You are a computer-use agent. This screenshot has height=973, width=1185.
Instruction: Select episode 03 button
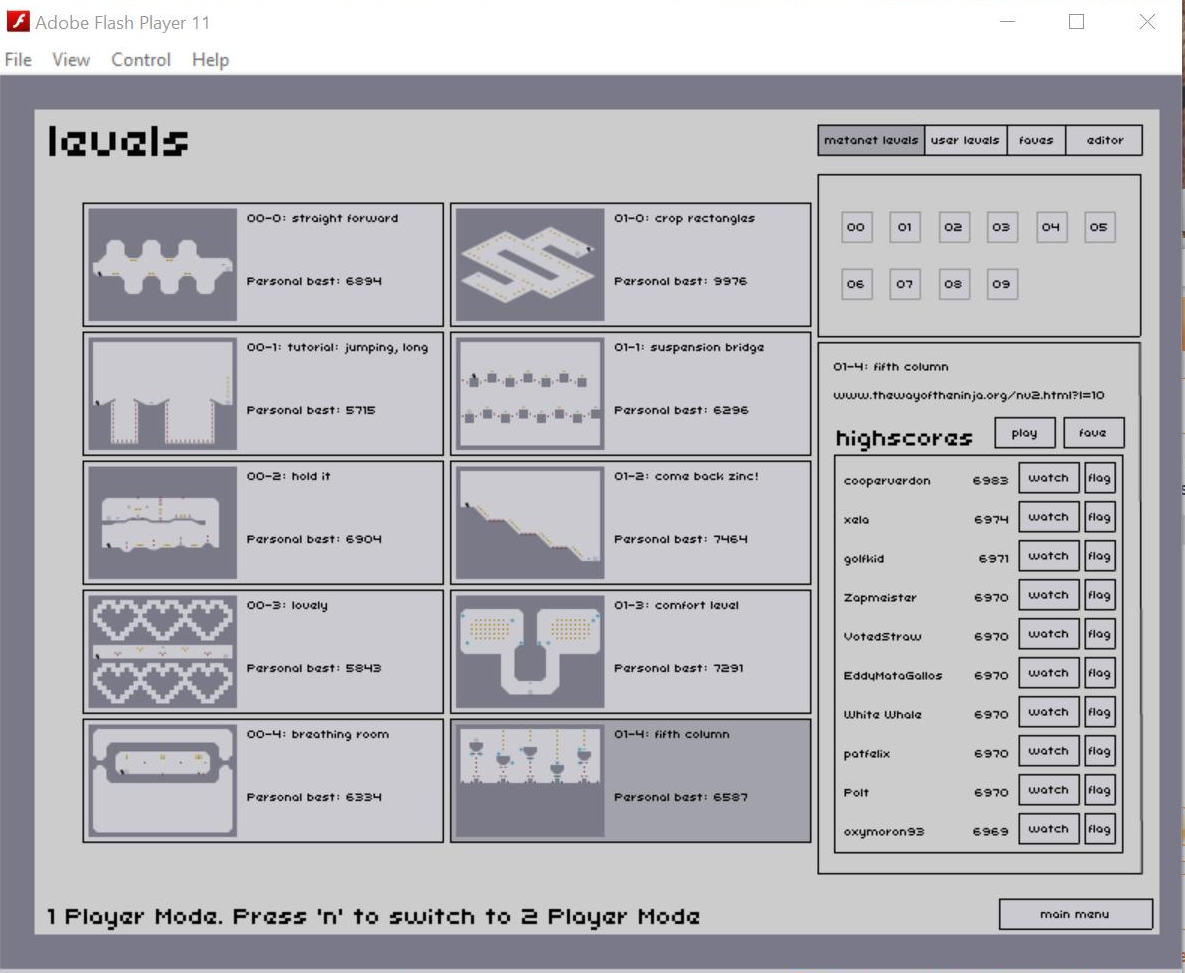(x=1001, y=227)
